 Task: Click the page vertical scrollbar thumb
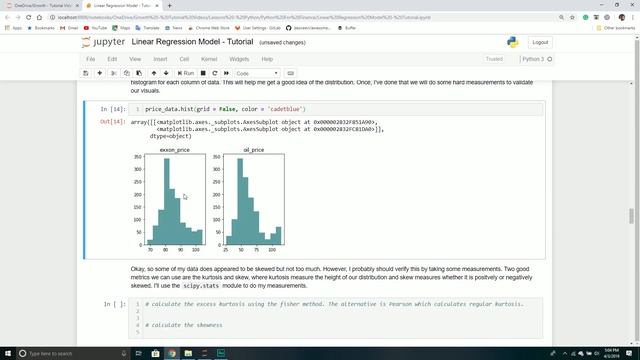click(631, 216)
